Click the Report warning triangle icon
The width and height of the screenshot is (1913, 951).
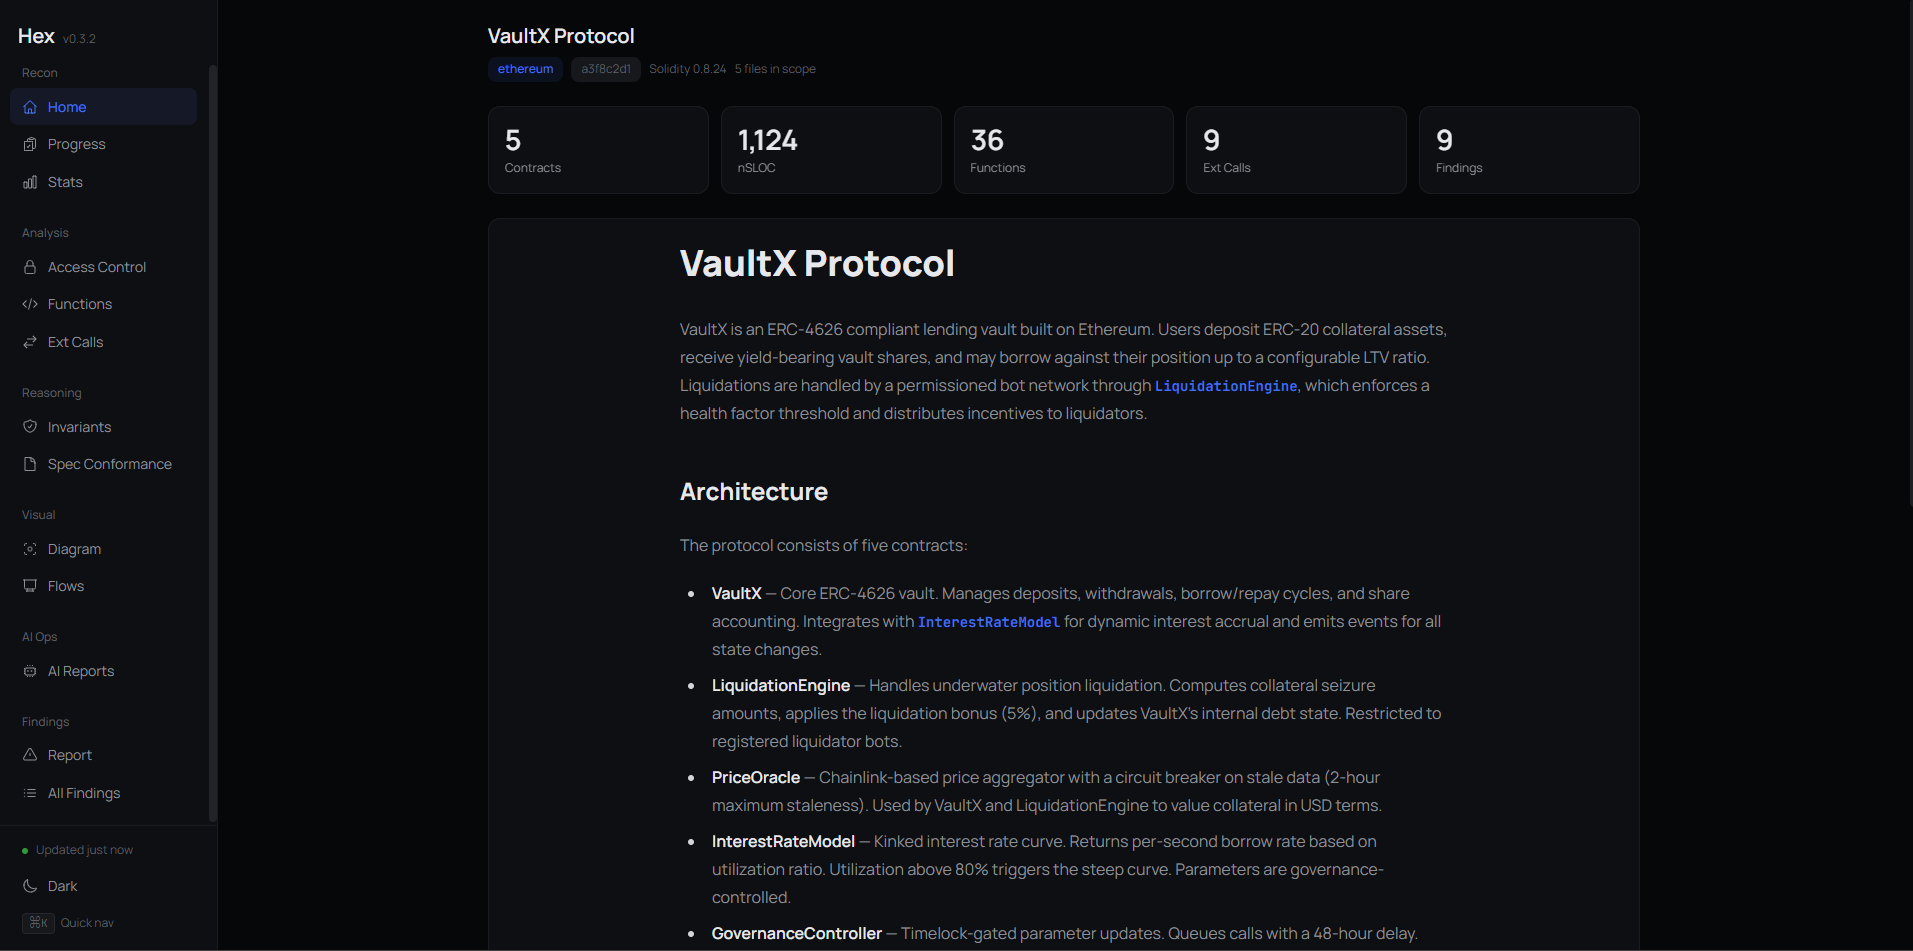coord(30,755)
